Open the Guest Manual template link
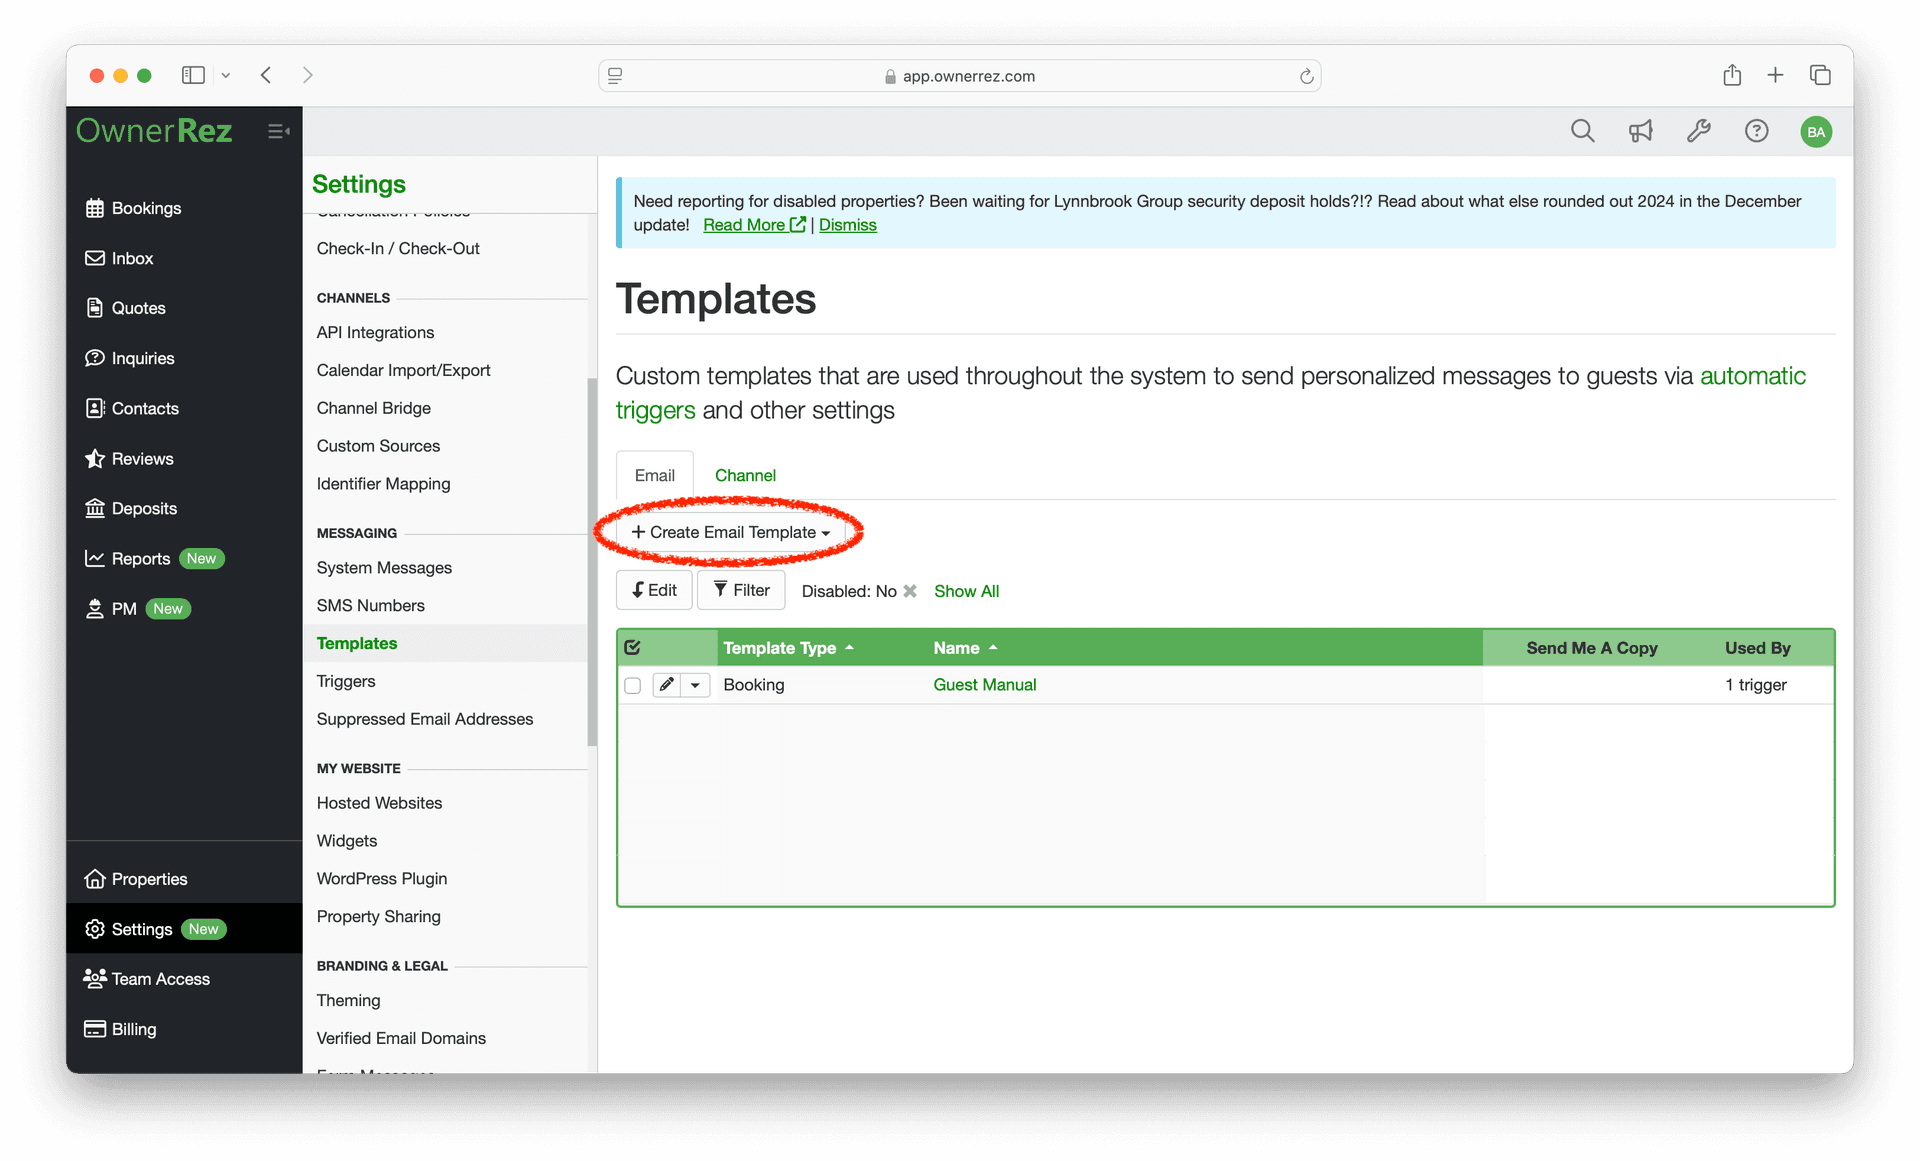The width and height of the screenshot is (1920, 1161). pyautogui.click(x=984, y=685)
